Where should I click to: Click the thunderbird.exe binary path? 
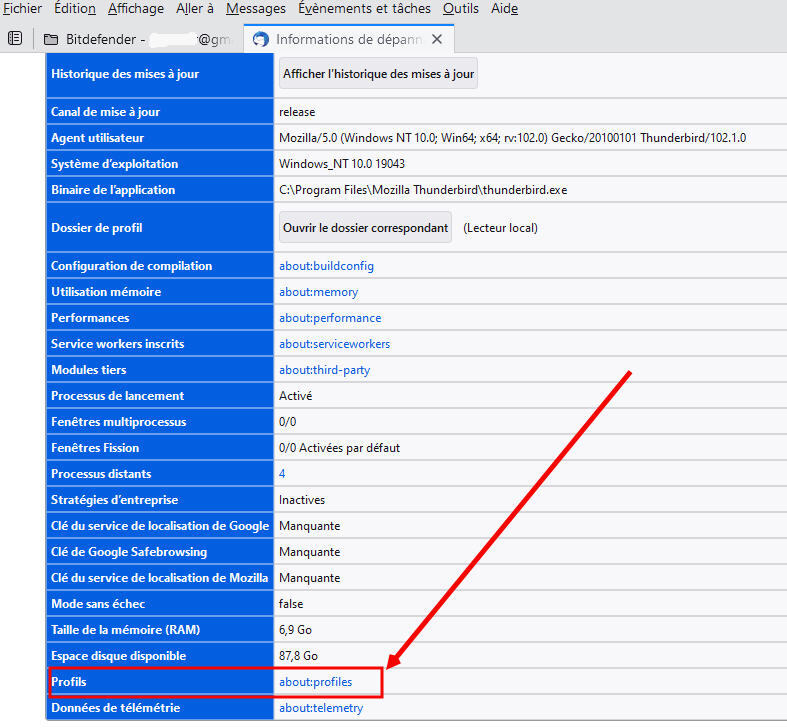tap(423, 190)
